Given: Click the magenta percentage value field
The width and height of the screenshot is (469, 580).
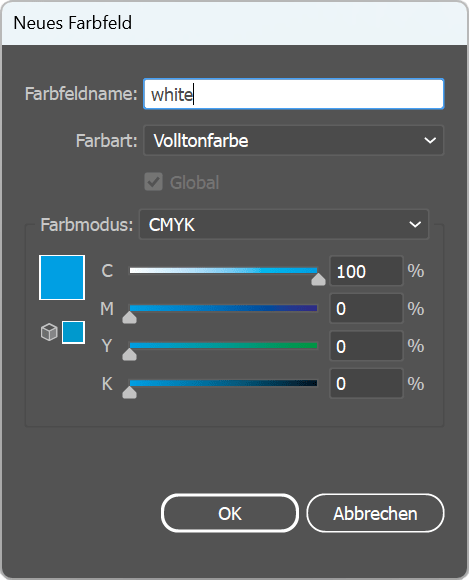Looking at the screenshot, I should point(366,308).
